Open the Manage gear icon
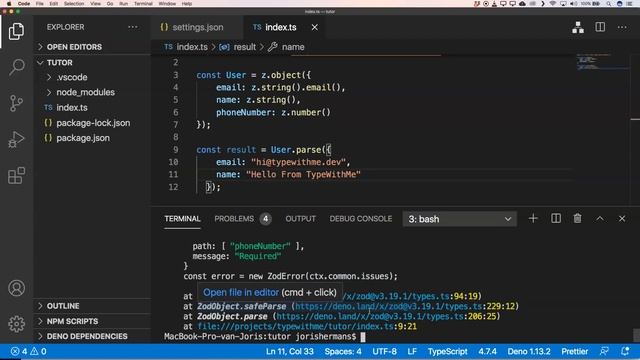The height and width of the screenshot is (360, 640). 16,324
